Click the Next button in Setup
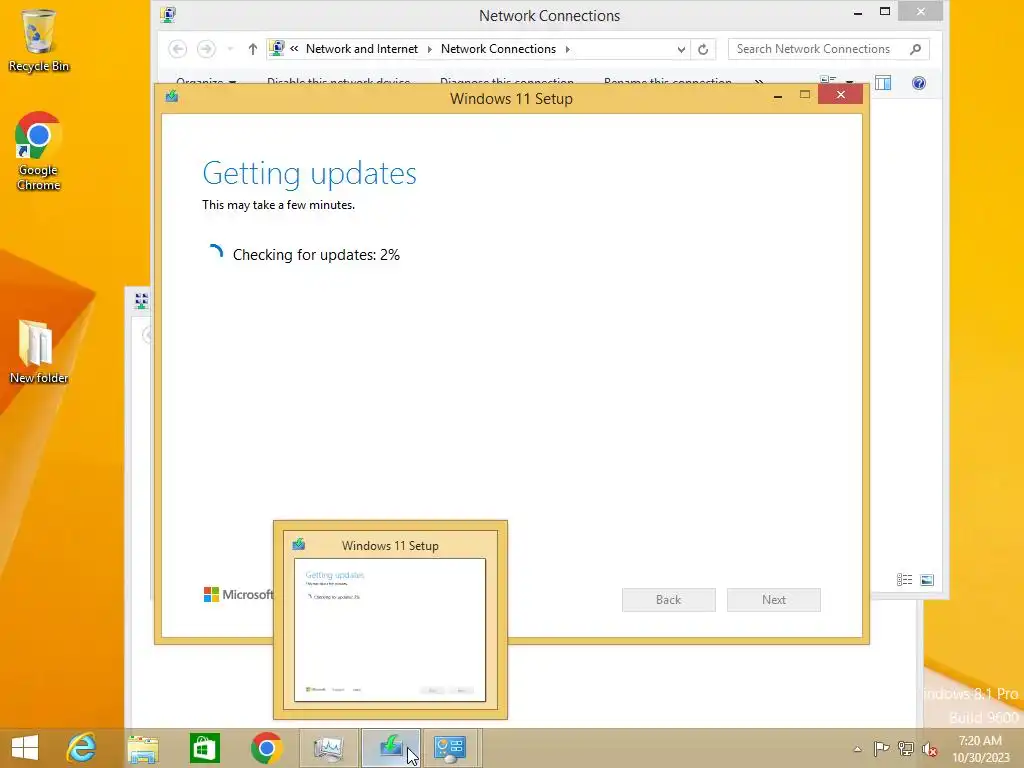The height and width of the screenshot is (768, 1024). pyautogui.click(x=774, y=600)
